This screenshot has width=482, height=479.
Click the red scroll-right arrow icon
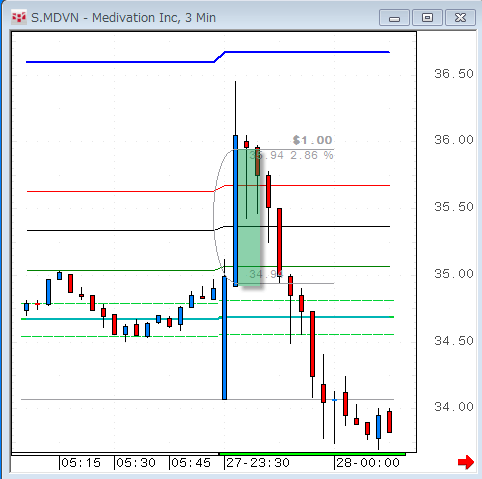pos(466,462)
